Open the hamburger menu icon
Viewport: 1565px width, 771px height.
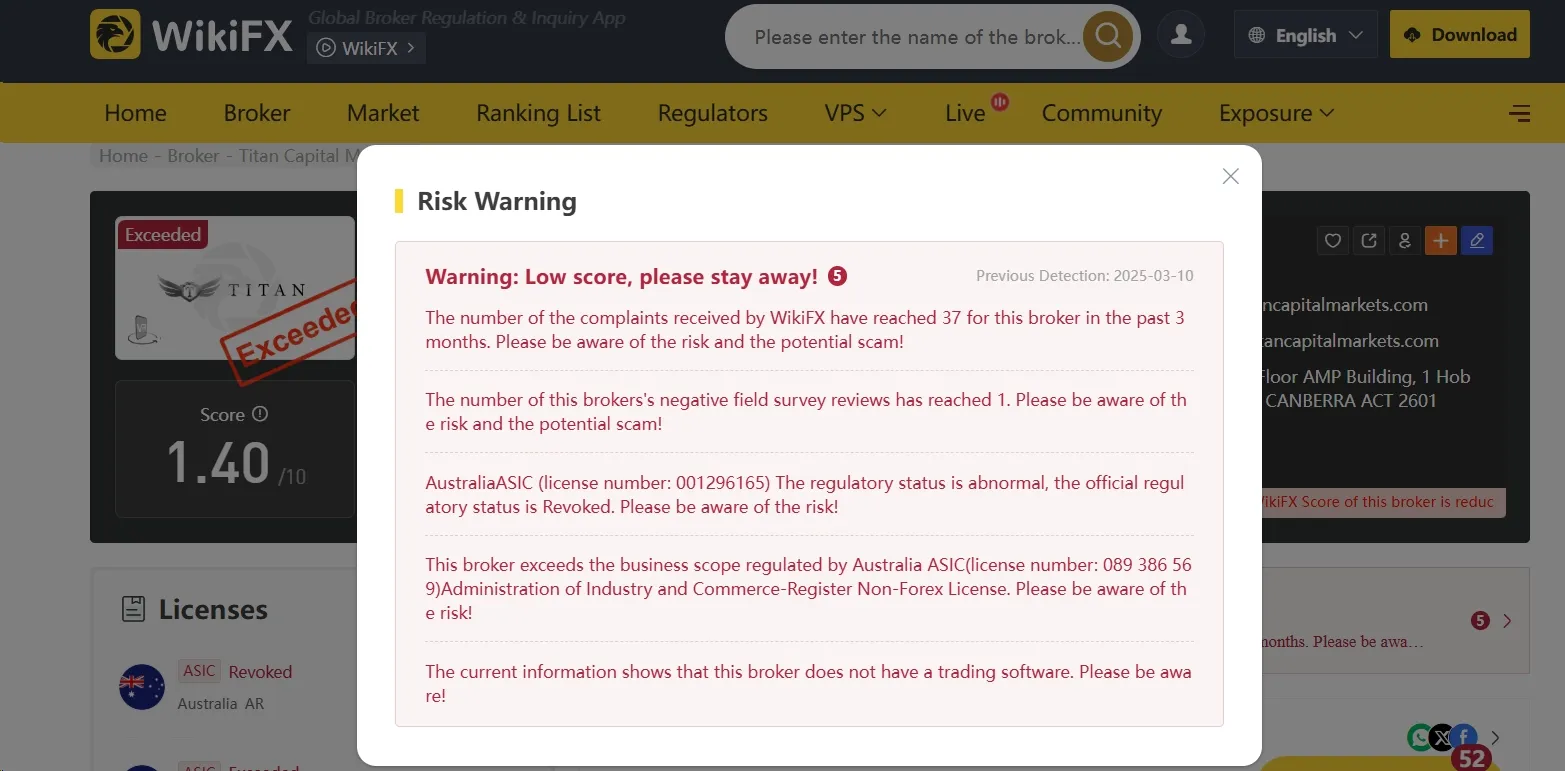tap(1519, 113)
